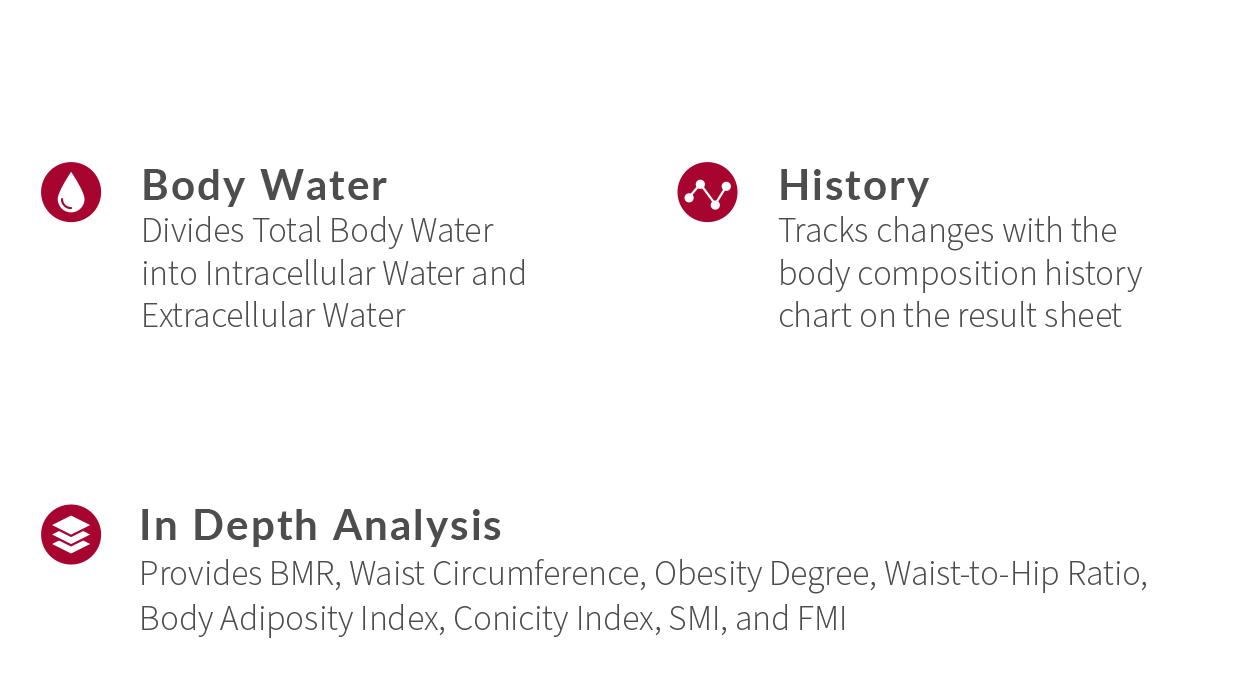Click the term "FMI" ending the description
The width and height of the screenshot is (1241, 686).
(x=822, y=618)
